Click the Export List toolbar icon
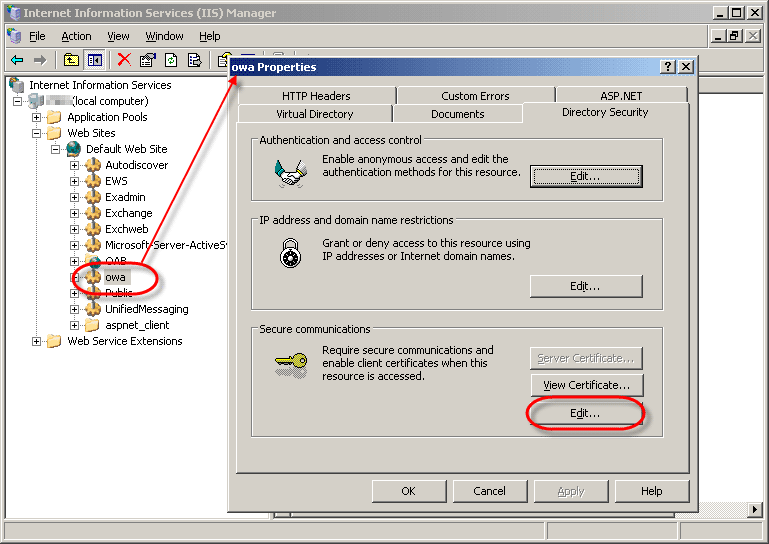The width and height of the screenshot is (769, 544). click(195, 60)
